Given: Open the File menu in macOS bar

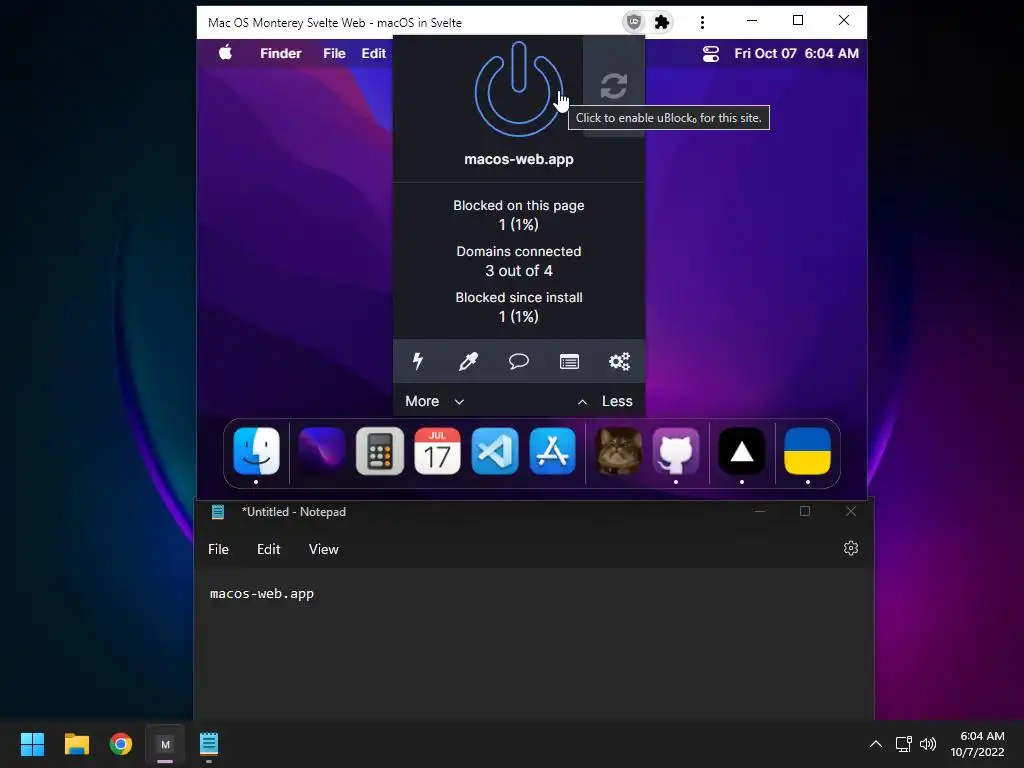Looking at the screenshot, I should pyautogui.click(x=334, y=54).
